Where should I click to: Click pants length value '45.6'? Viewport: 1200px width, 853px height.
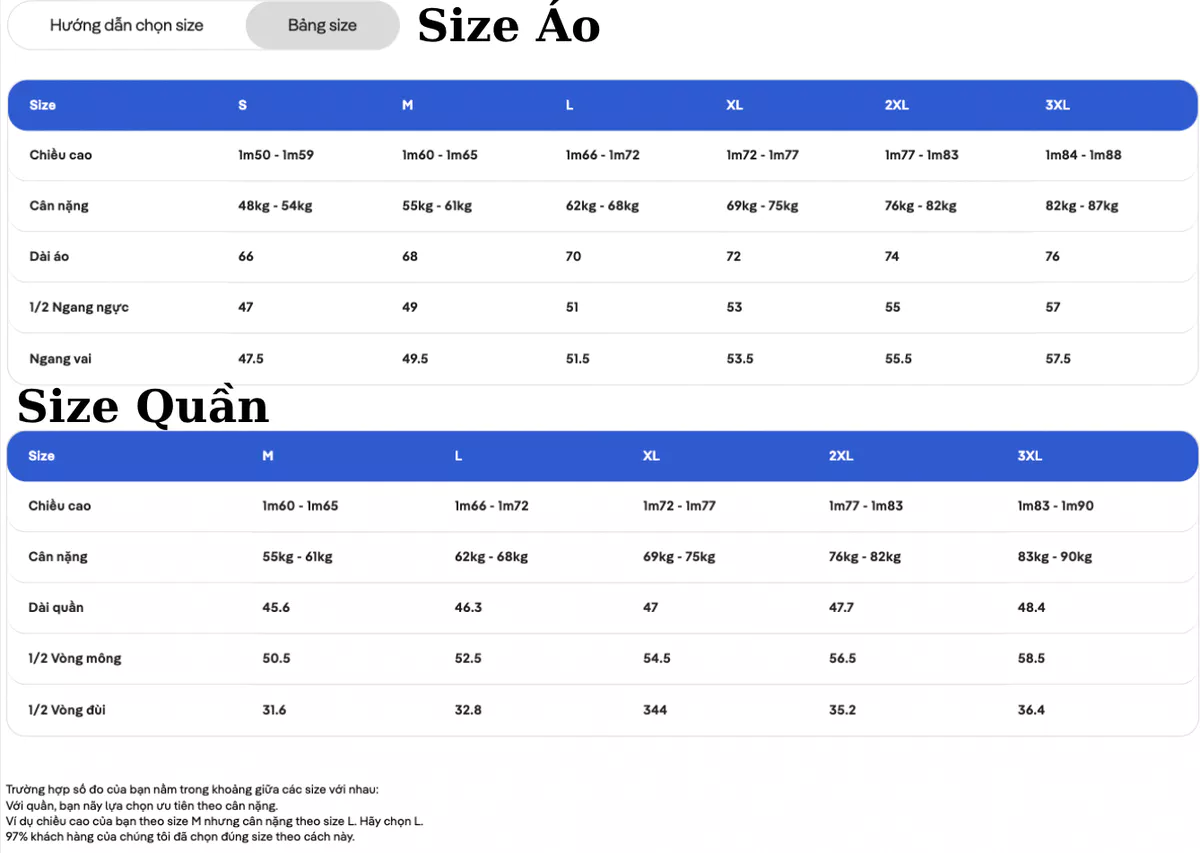pyautogui.click(x=276, y=607)
